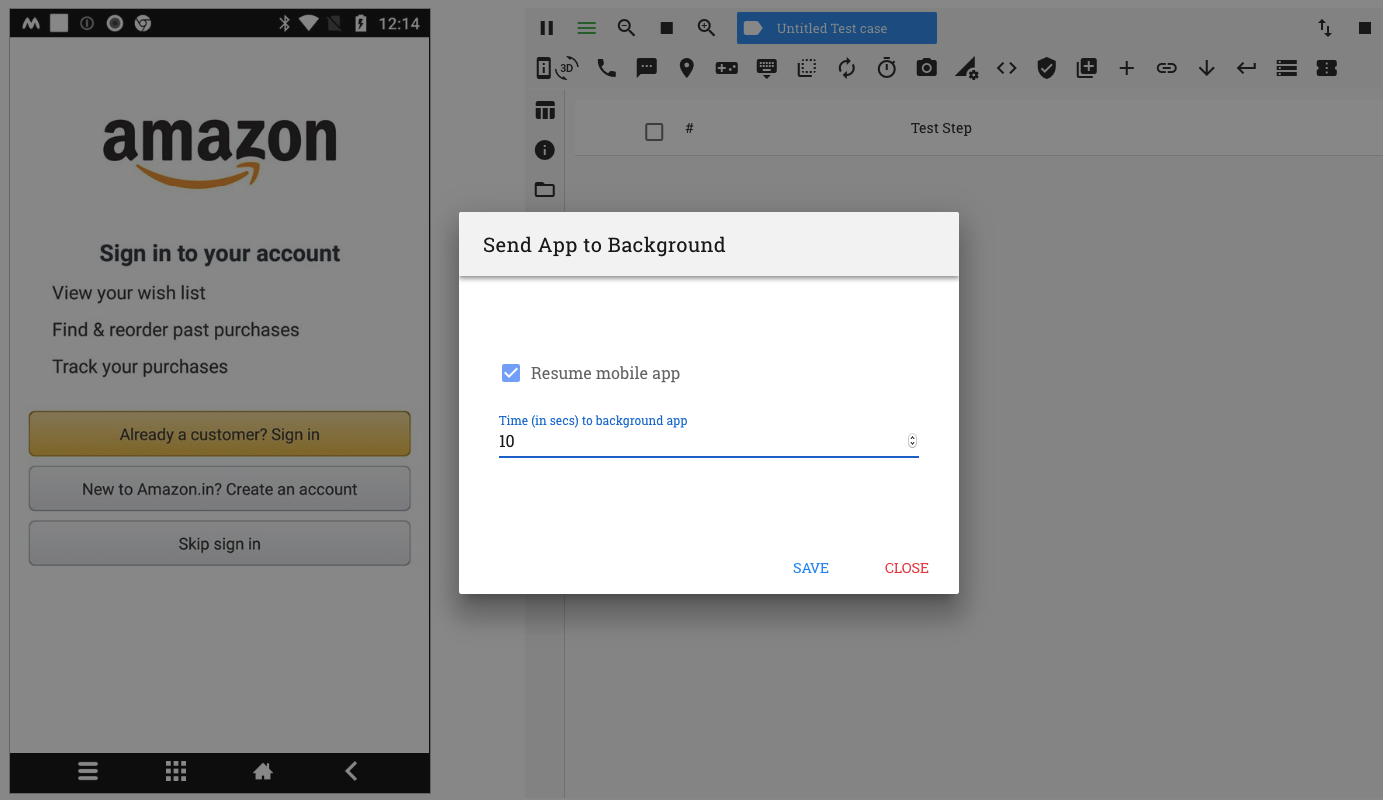Click the camera screenshot icon
This screenshot has width=1383, height=800.
click(x=927, y=68)
